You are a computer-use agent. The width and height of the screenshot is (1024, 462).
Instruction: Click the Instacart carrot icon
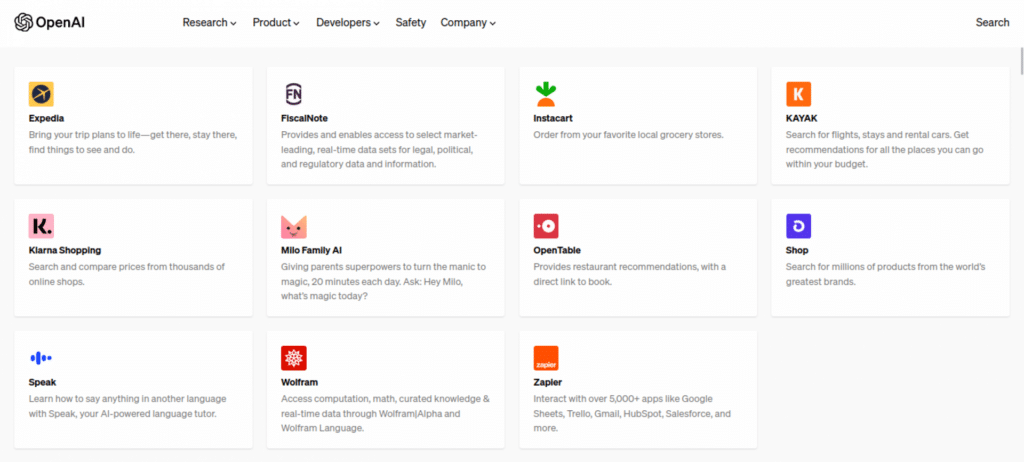coord(546,94)
